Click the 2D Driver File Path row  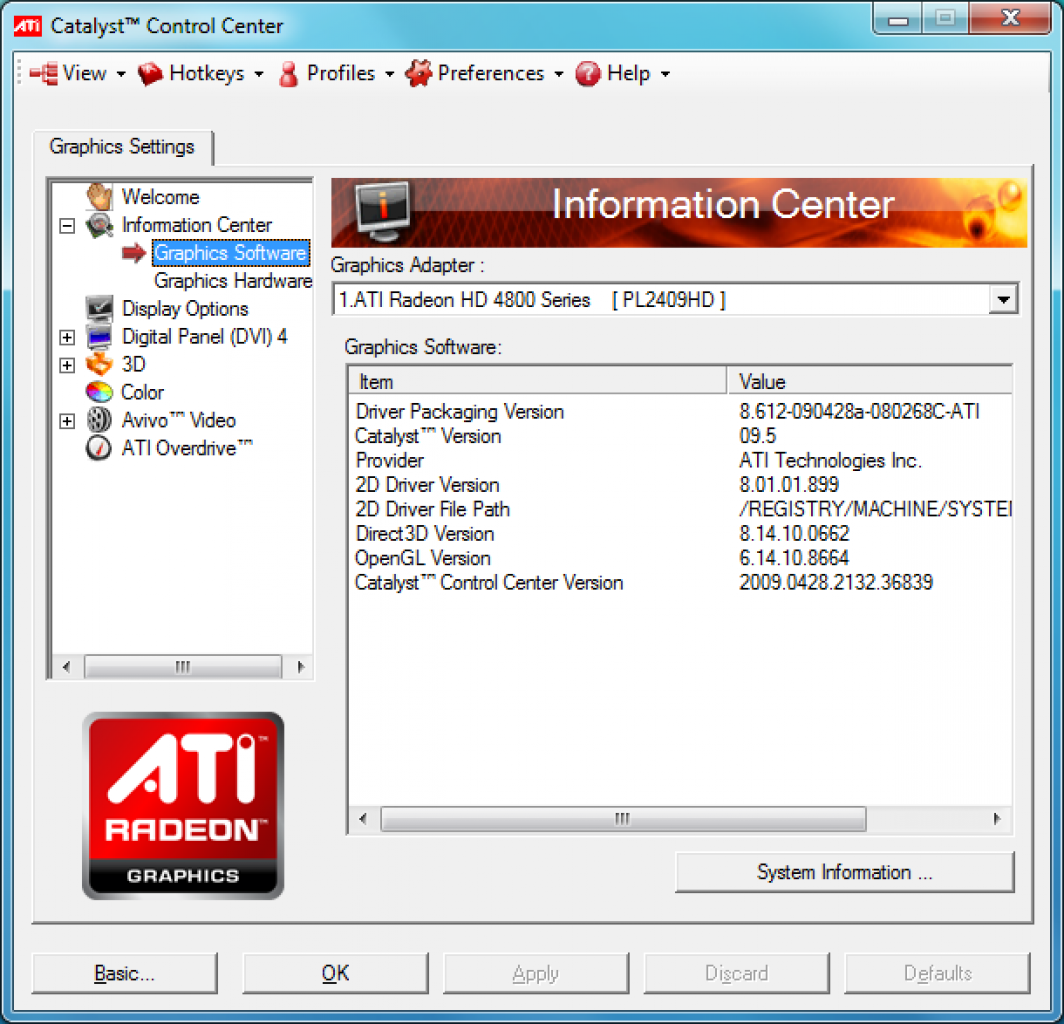681,509
